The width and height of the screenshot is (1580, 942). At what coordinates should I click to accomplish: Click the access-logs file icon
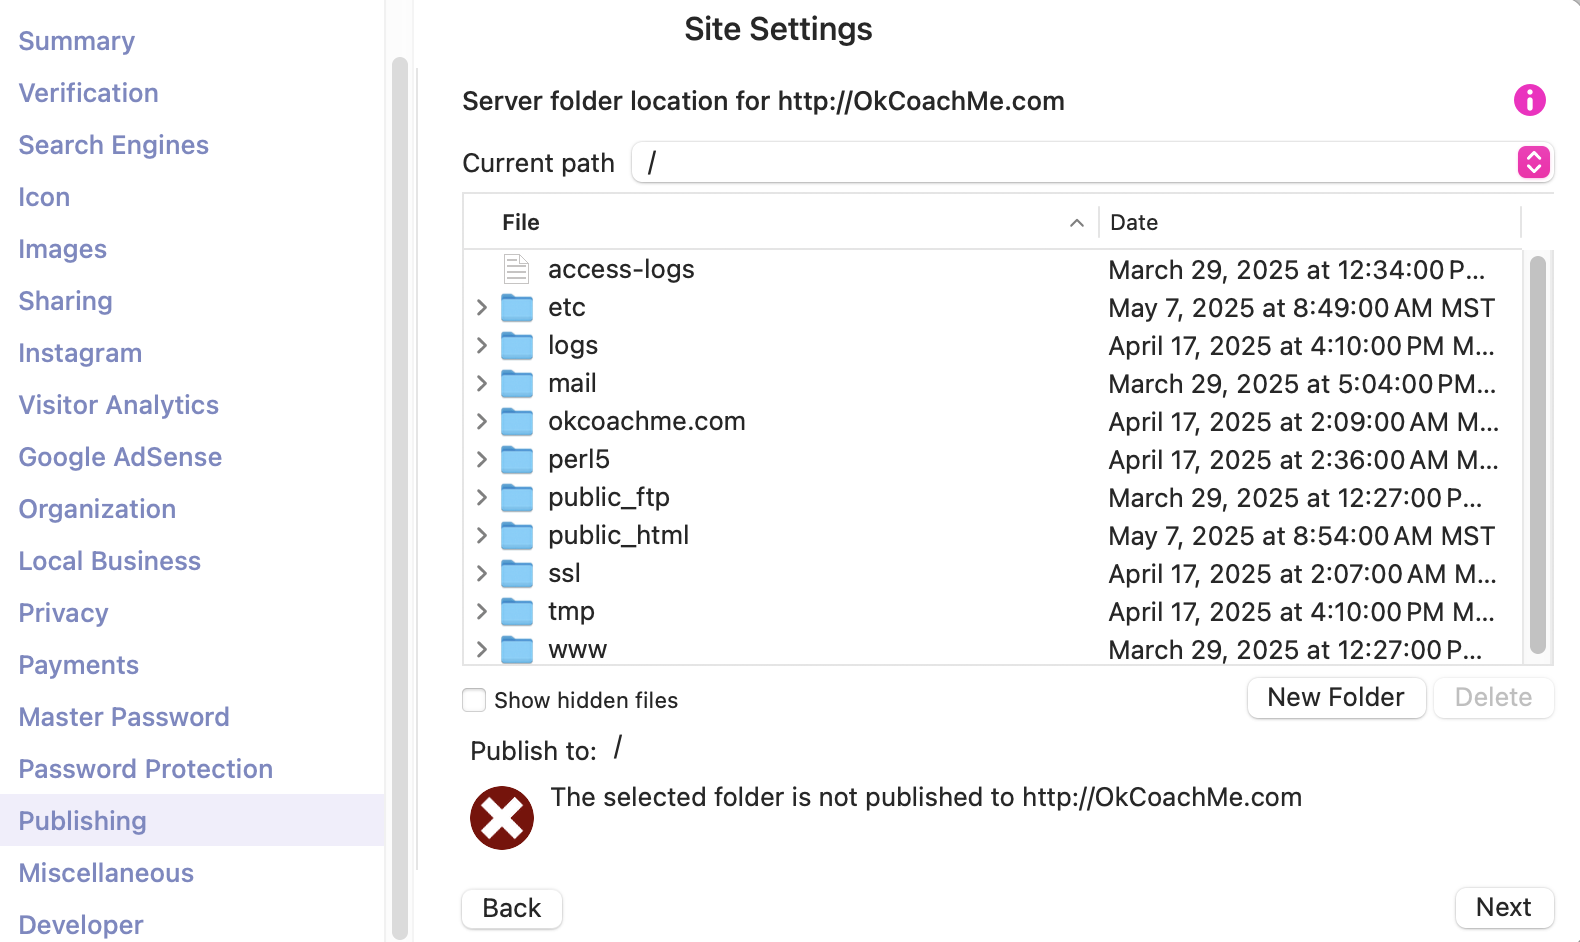(x=516, y=269)
